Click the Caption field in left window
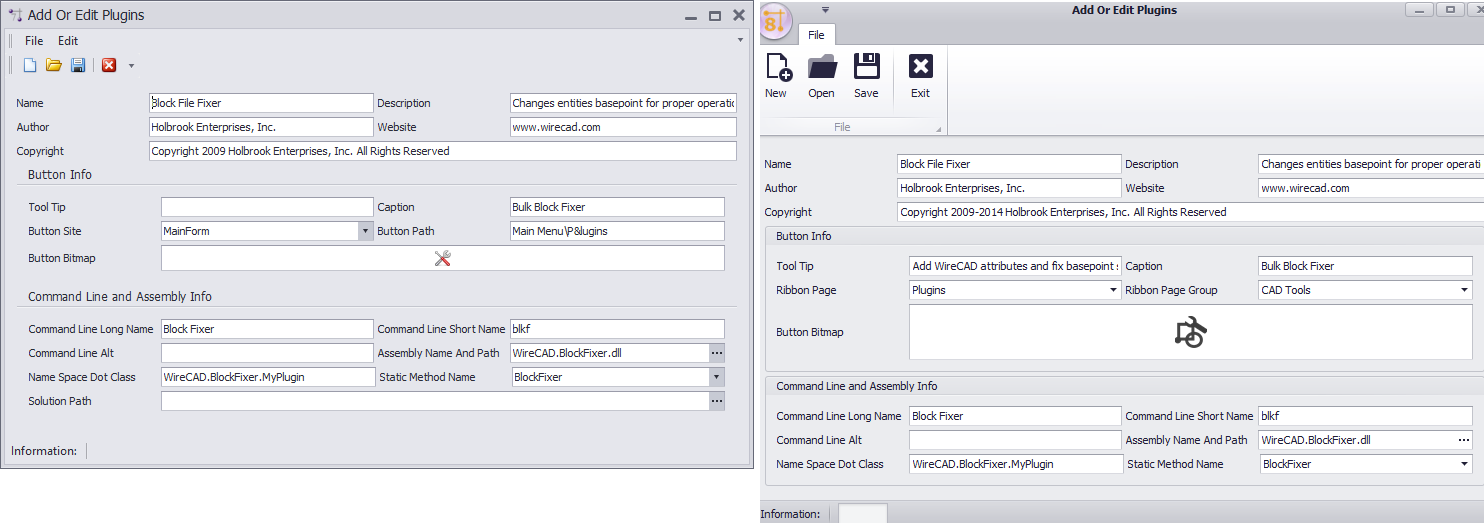The image size is (1484, 523). coord(617,207)
